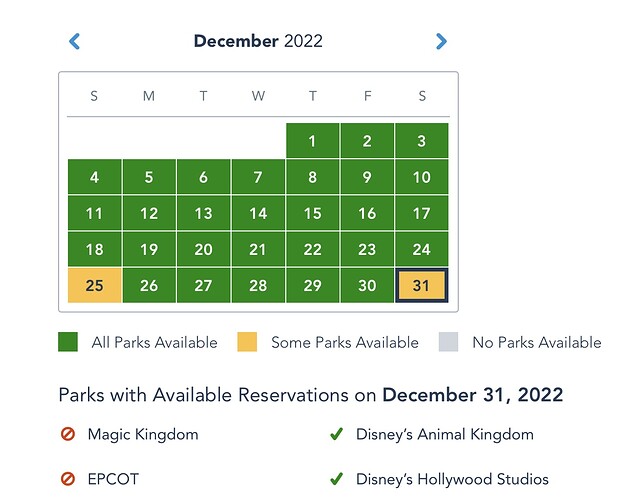The width and height of the screenshot is (638, 500).
Task: Choose December 14 date cell
Action: 258,213
